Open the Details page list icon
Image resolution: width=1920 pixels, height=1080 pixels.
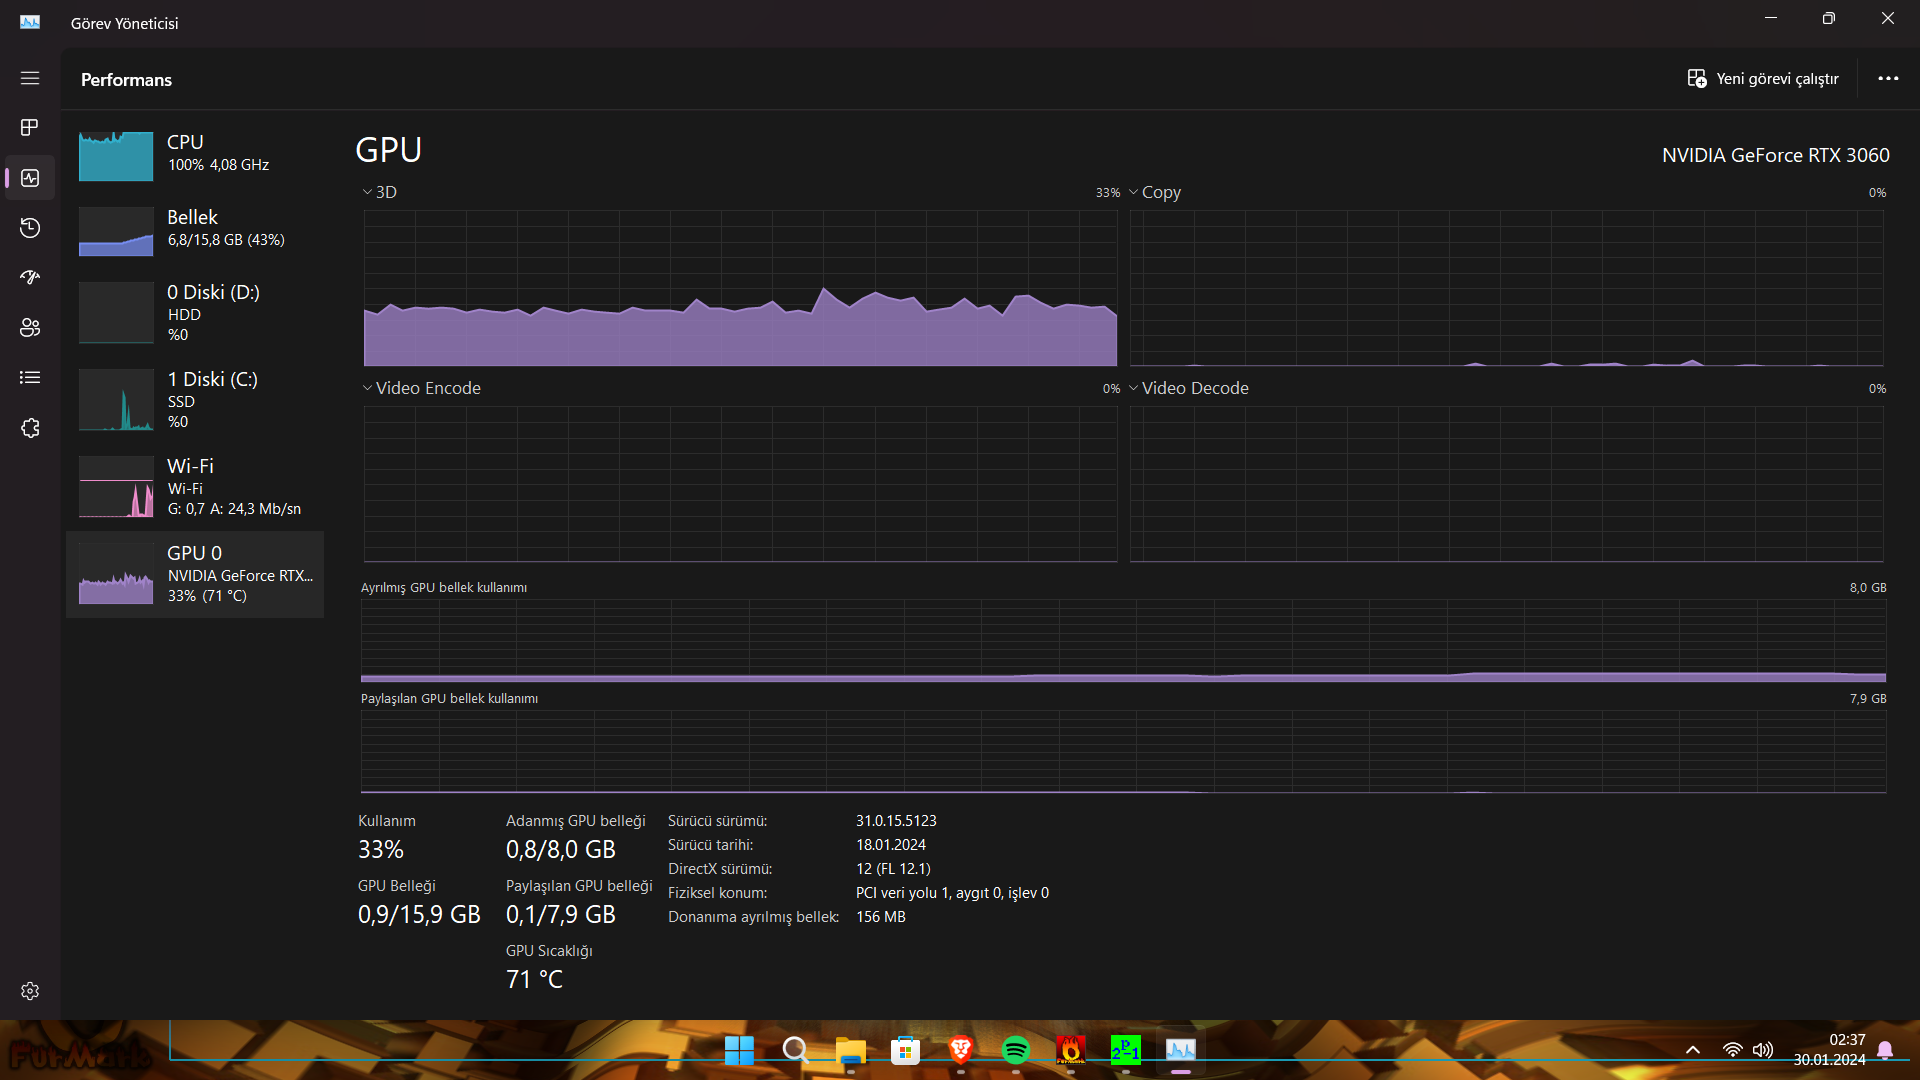coord(30,377)
